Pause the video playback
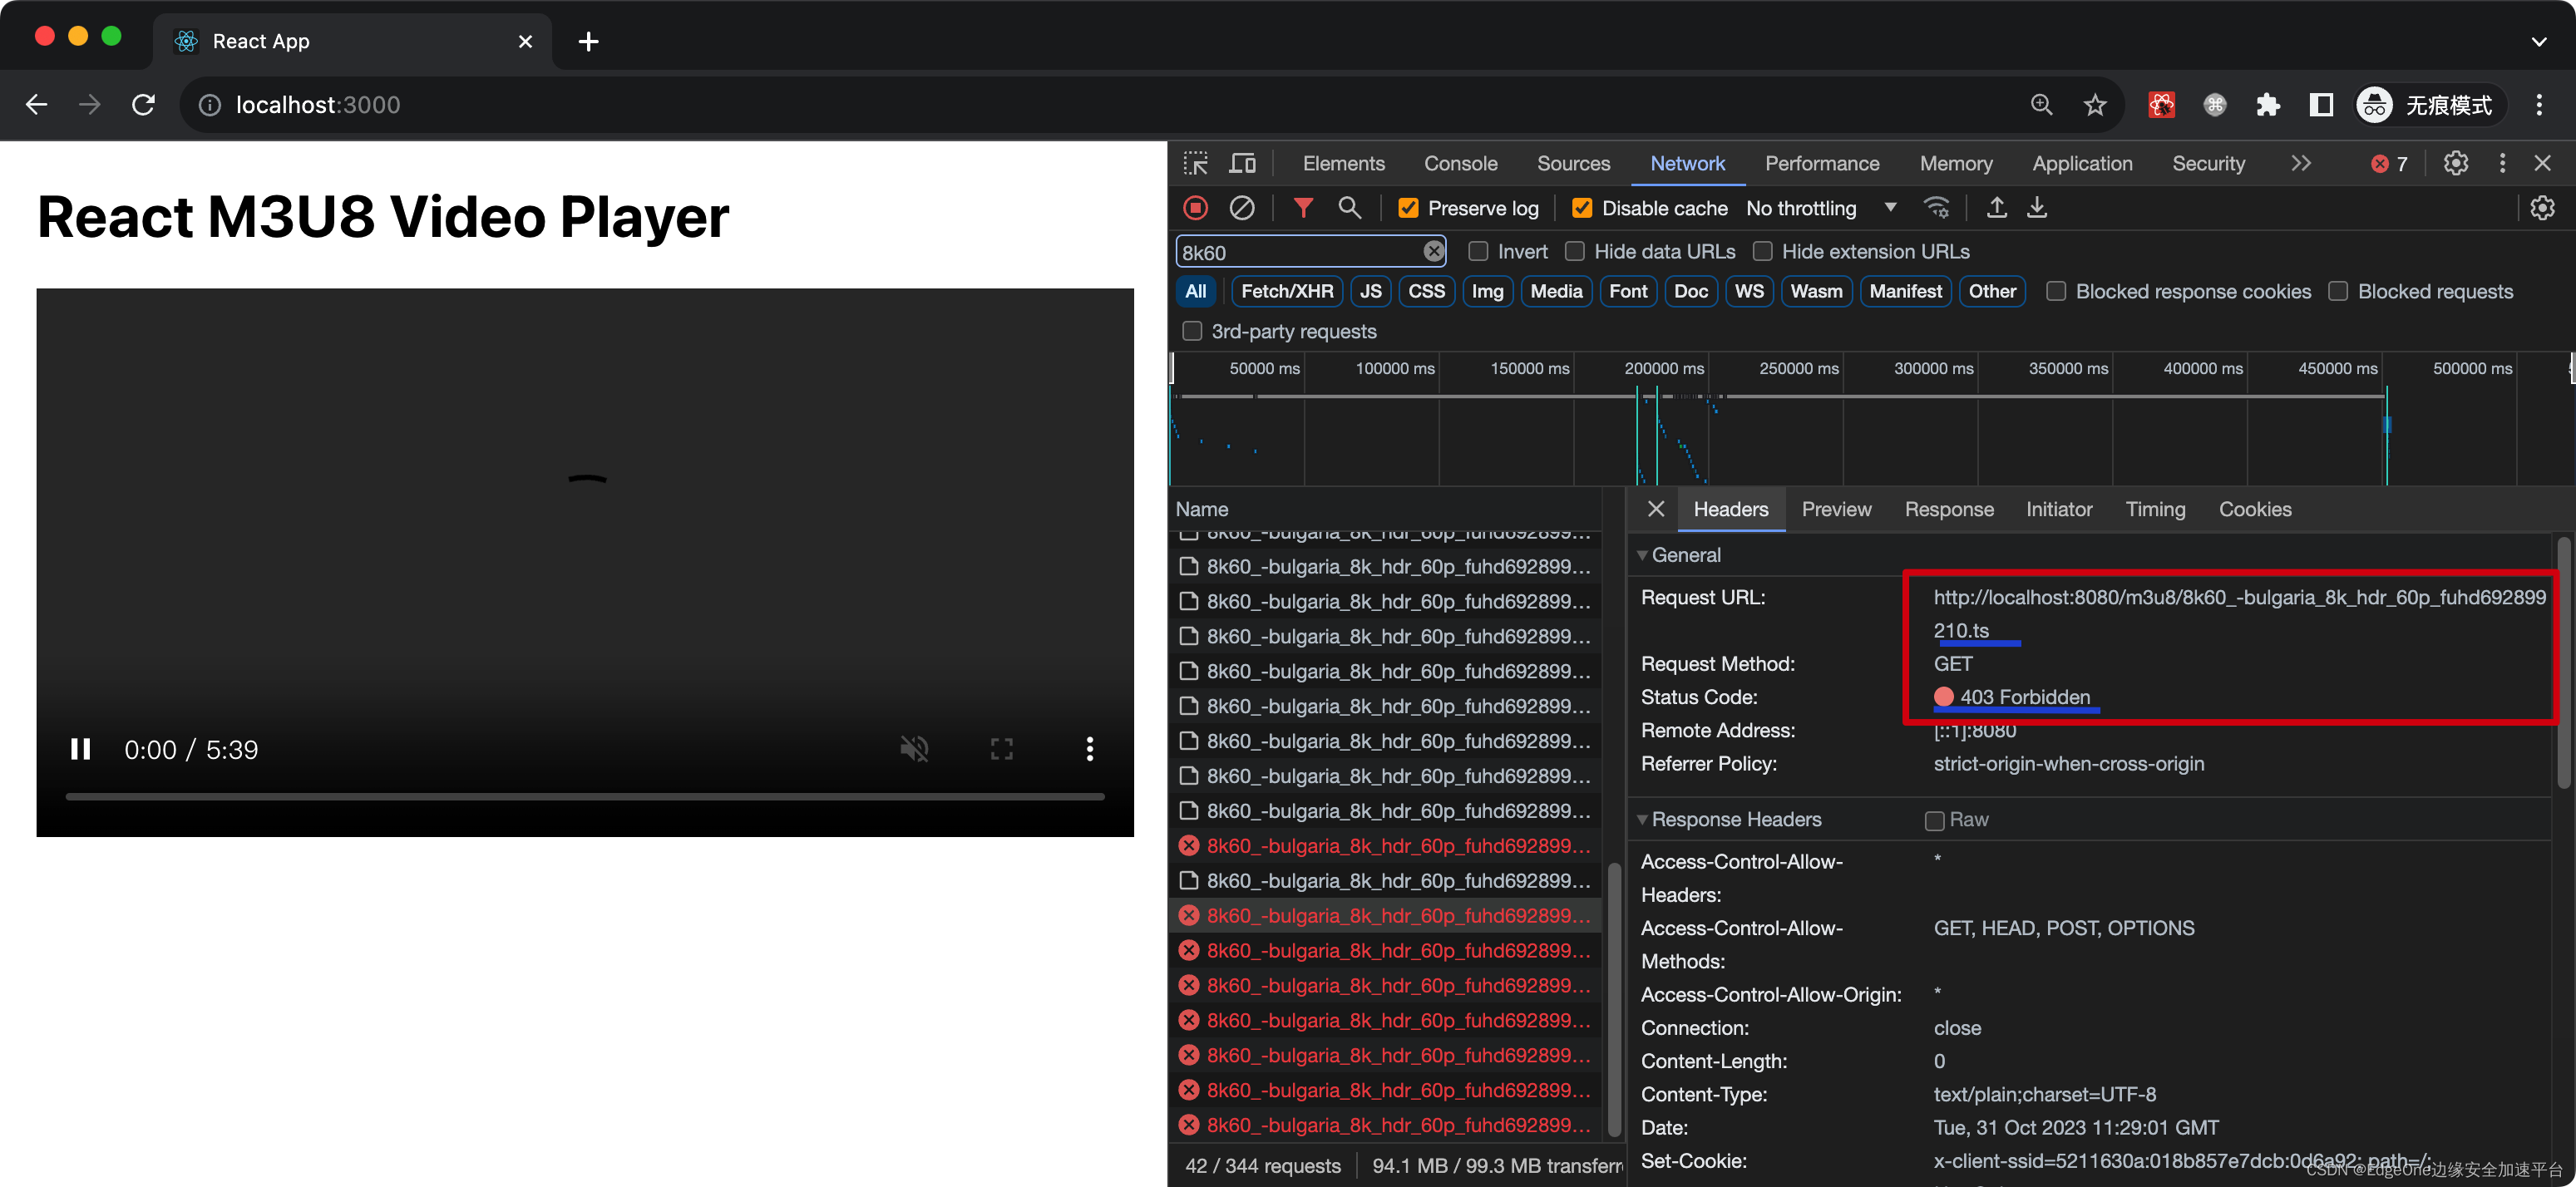The height and width of the screenshot is (1187, 2576). 81,749
